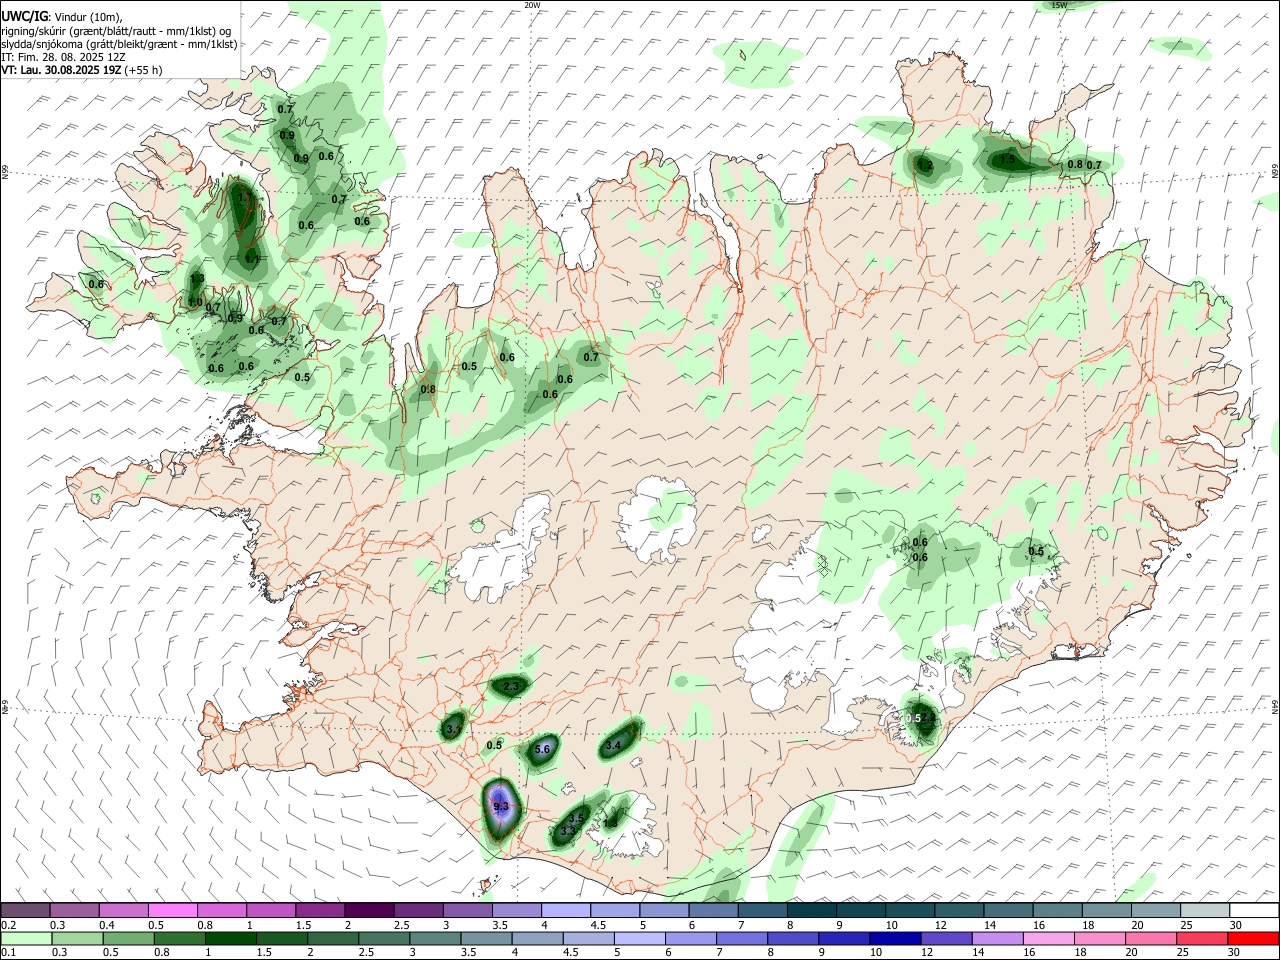
Task: Click the 3.3 precipitation value on the map
Action: (x=568, y=831)
